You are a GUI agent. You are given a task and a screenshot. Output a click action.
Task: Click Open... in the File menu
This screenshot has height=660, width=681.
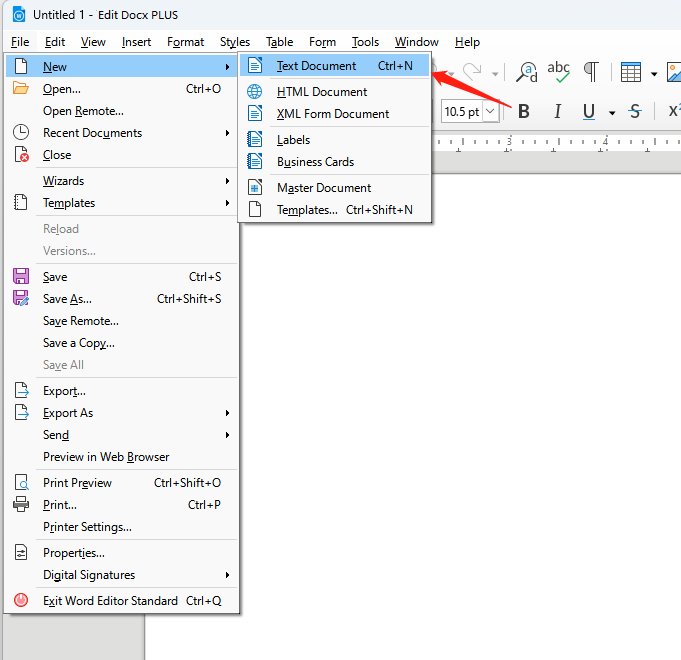click(x=122, y=89)
